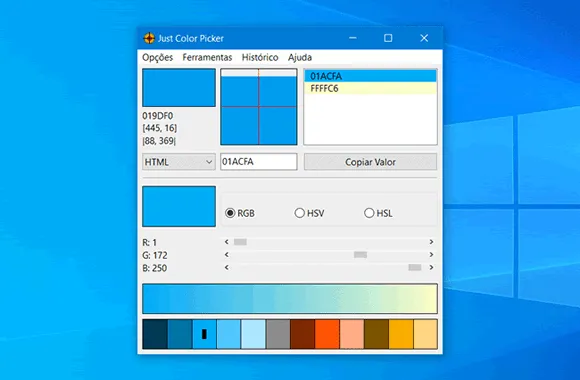Pick the peach palette swatch
The height and width of the screenshot is (380, 580).
pyautogui.click(x=352, y=334)
